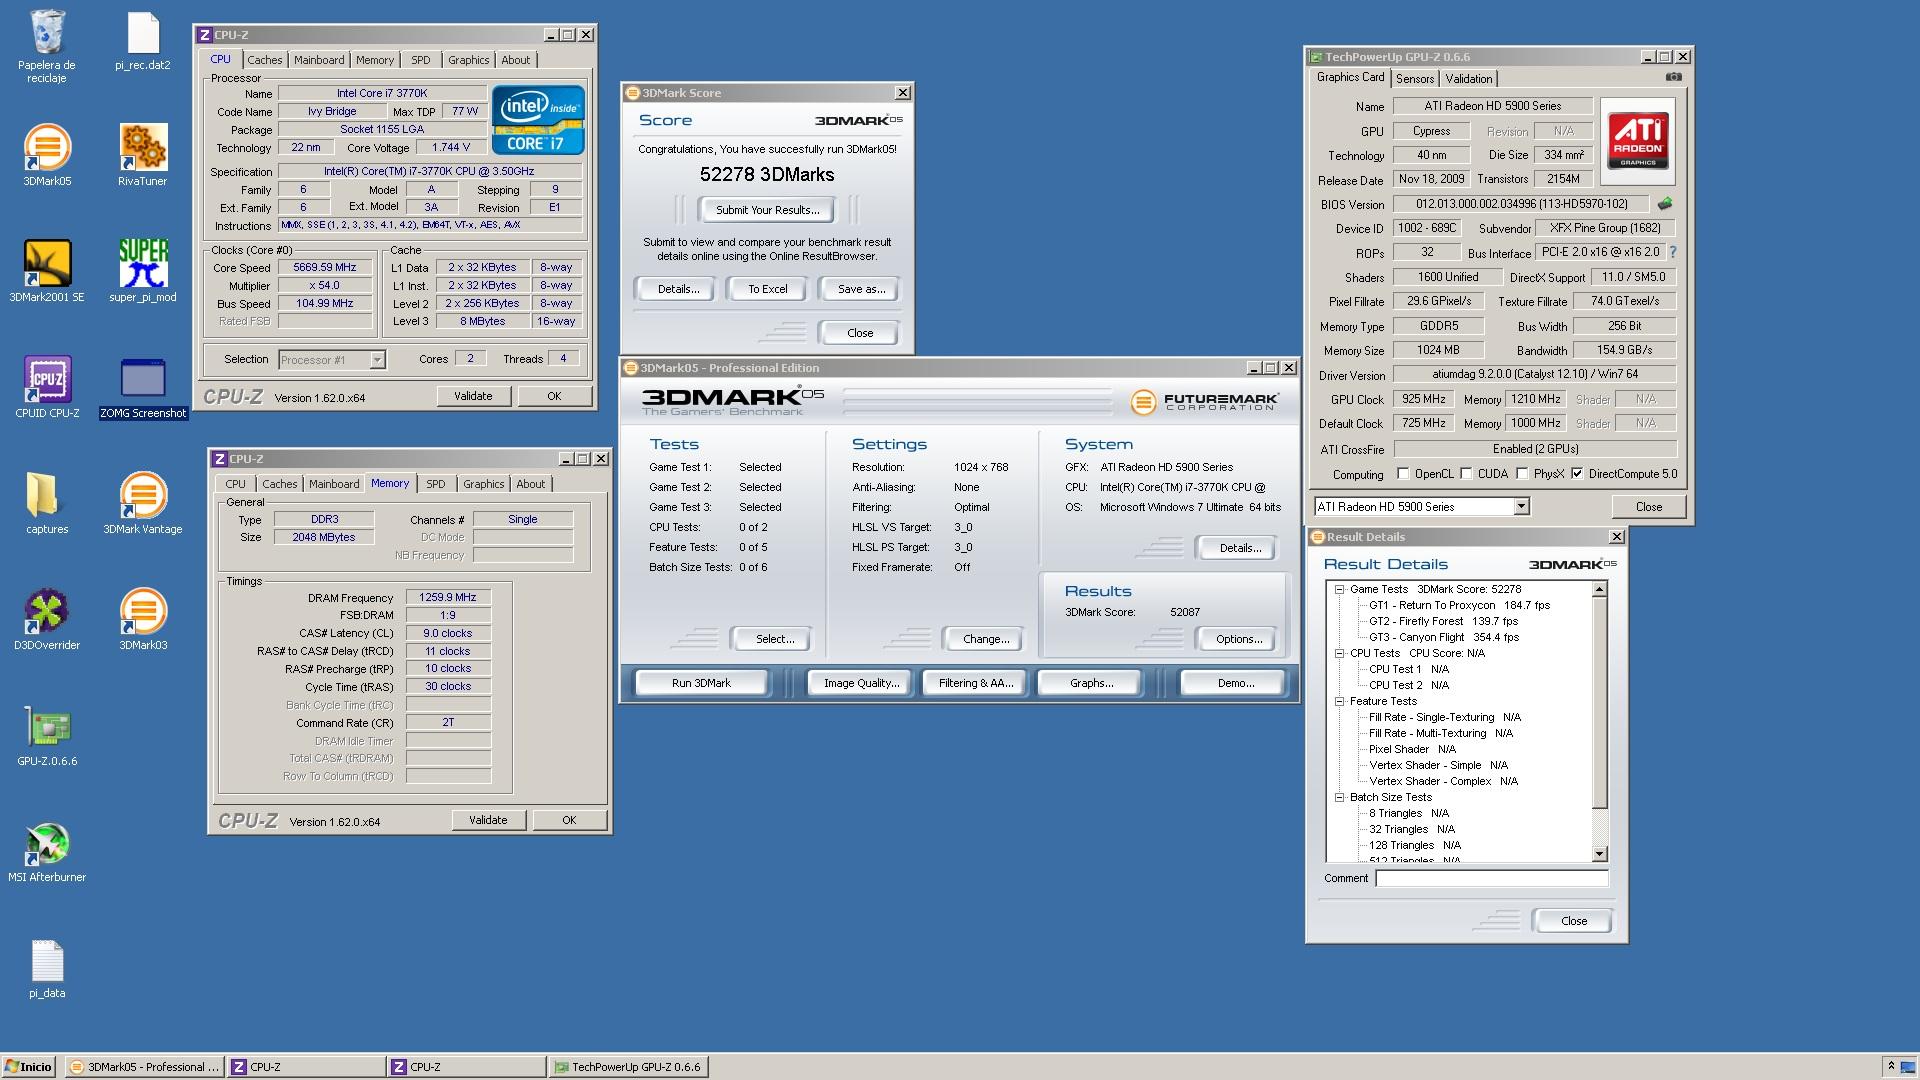Click the Image Quality button
Screen dimensions: 1920x1080
(x=861, y=683)
